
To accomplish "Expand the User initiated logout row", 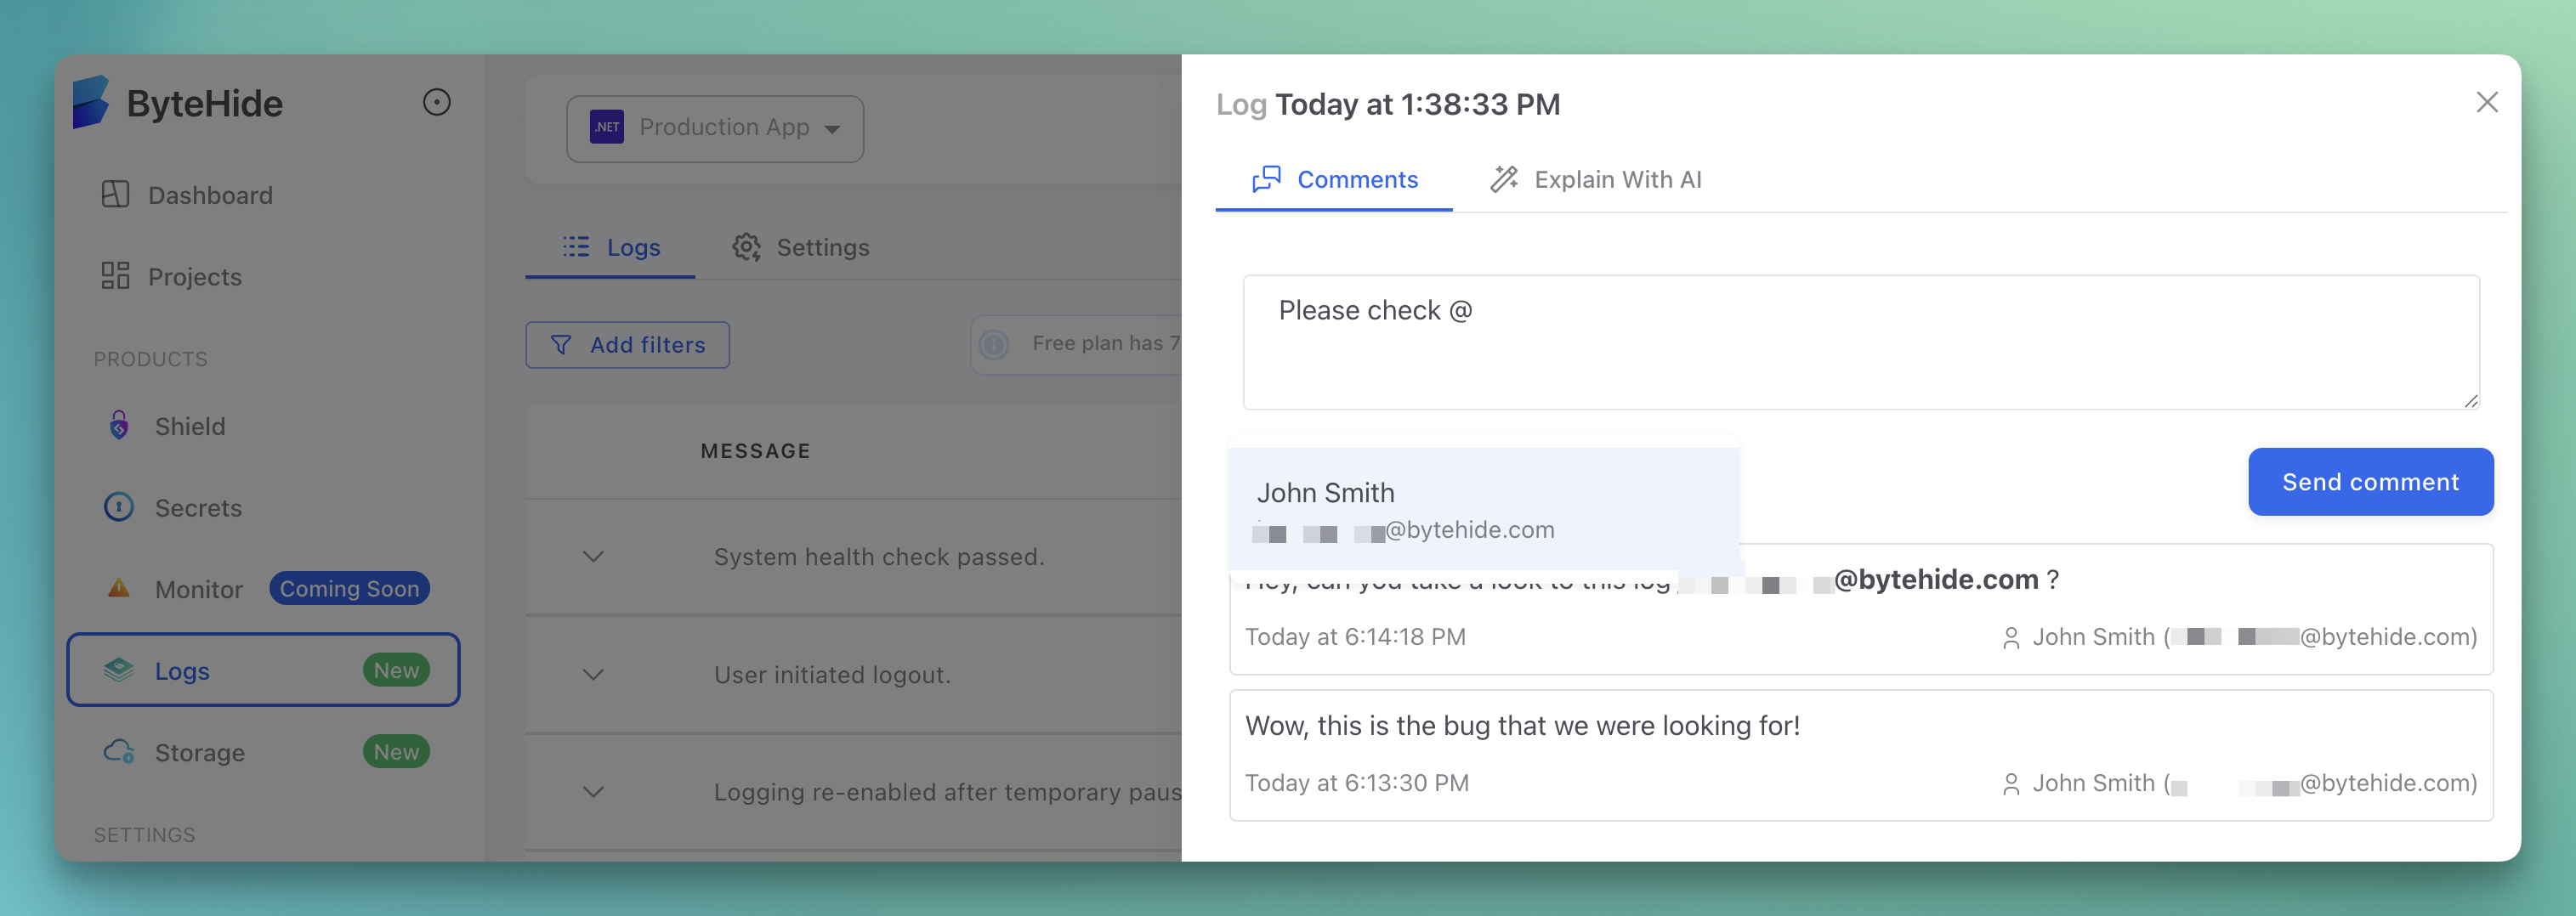I will click(x=593, y=675).
